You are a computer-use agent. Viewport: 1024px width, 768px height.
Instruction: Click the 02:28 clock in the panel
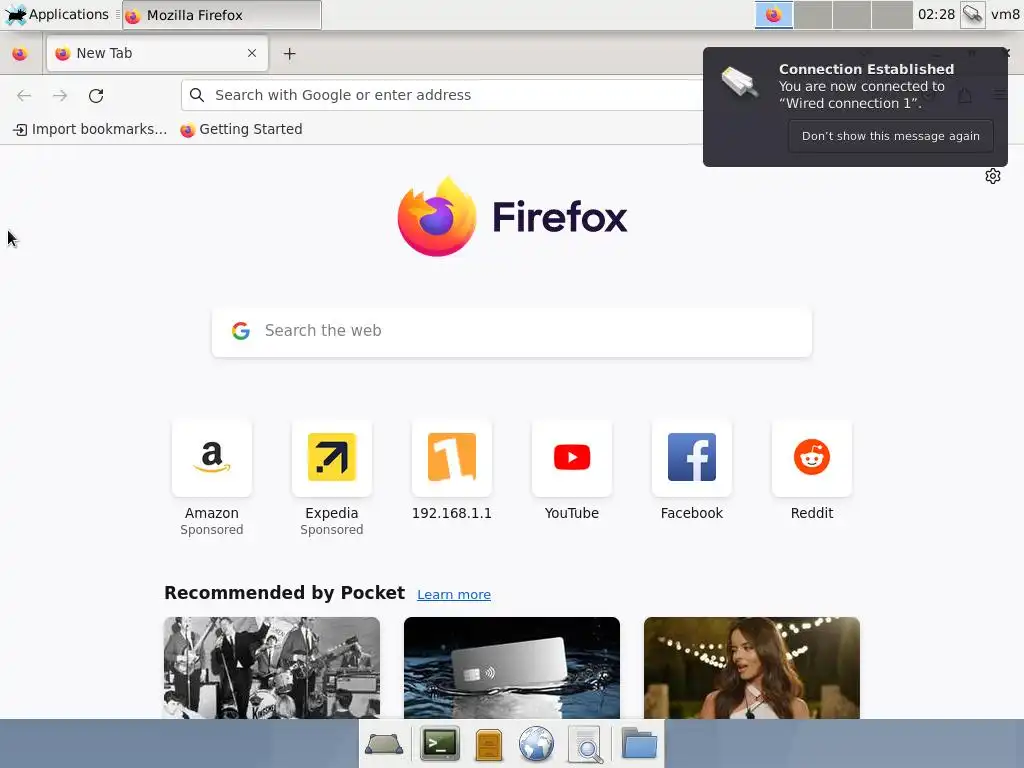pos(936,14)
